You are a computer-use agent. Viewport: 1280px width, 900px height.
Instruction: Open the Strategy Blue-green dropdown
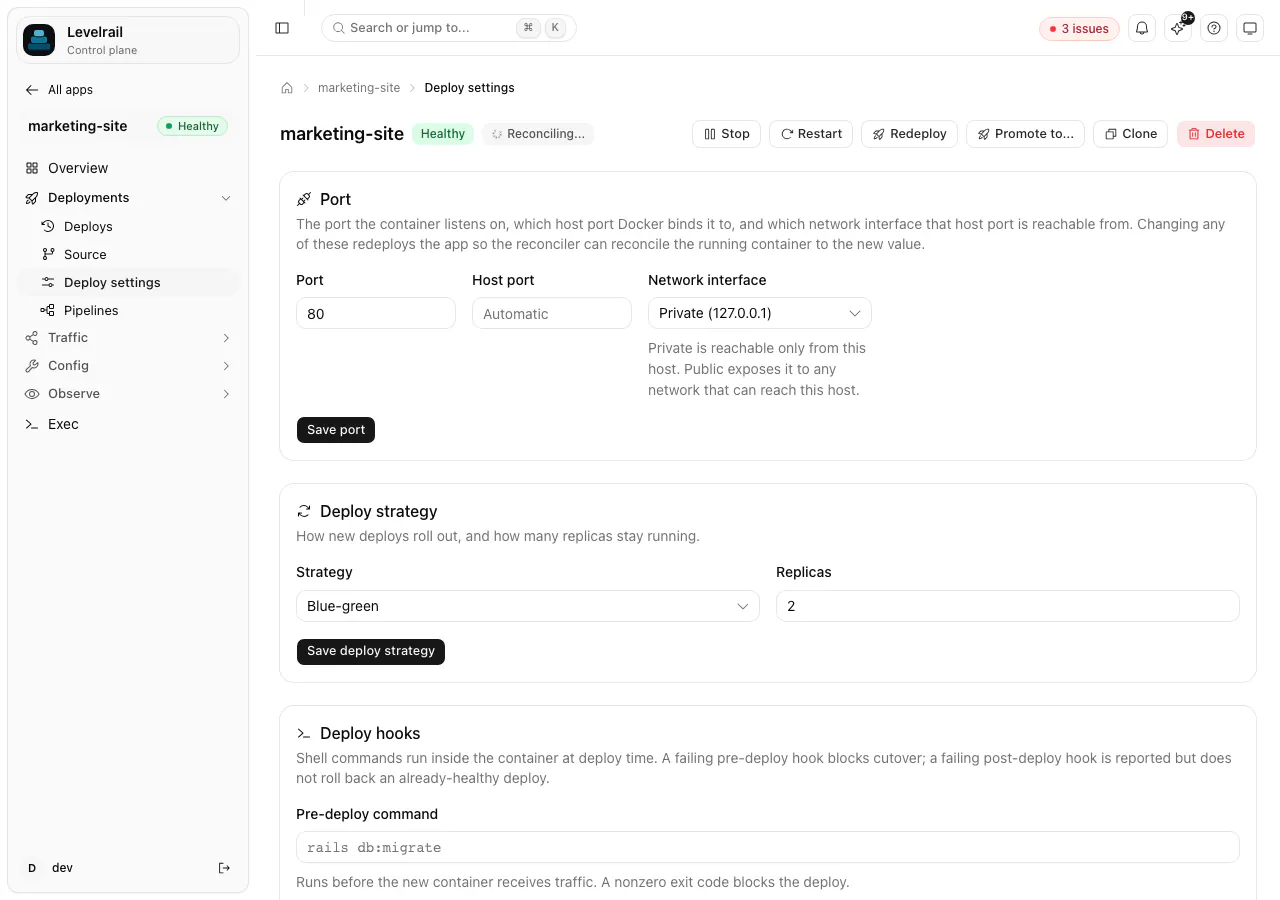tap(528, 606)
